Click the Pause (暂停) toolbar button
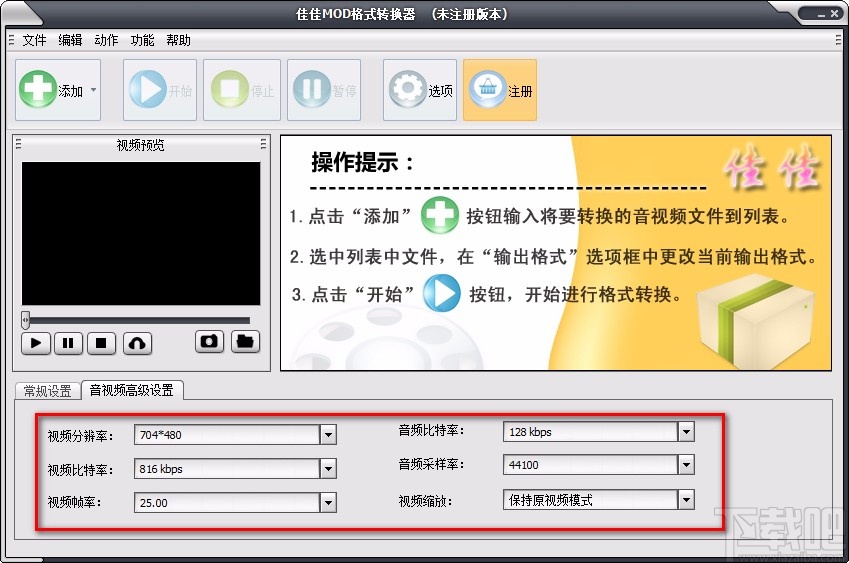 pyautogui.click(x=324, y=90)
